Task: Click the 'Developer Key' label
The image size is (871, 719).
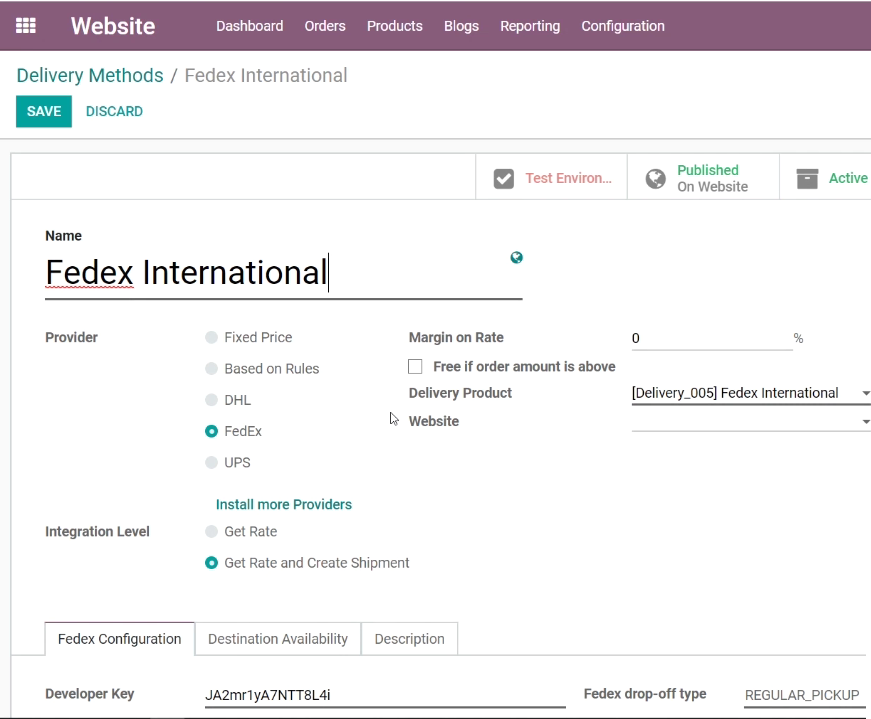Action: coord(89,694)
